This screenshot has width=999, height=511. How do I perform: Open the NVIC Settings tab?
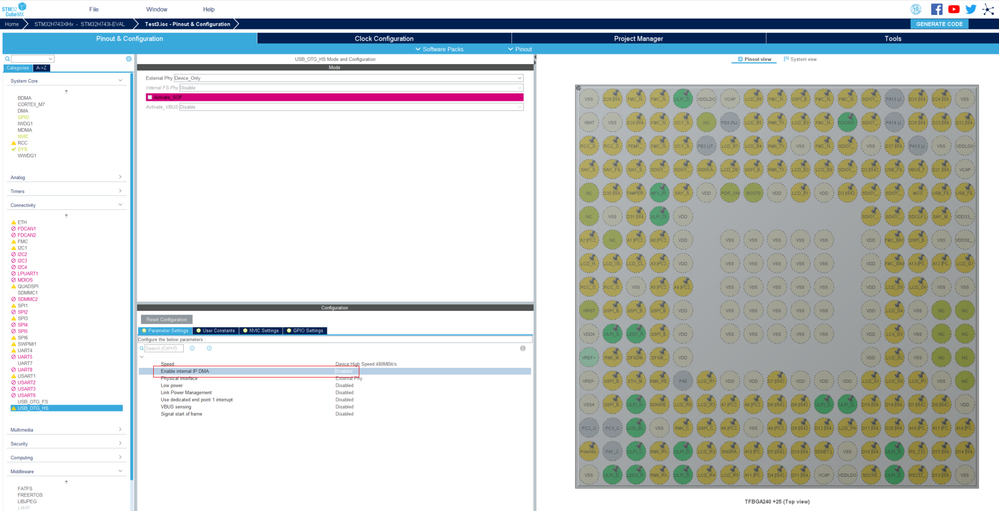coord(261,330)
